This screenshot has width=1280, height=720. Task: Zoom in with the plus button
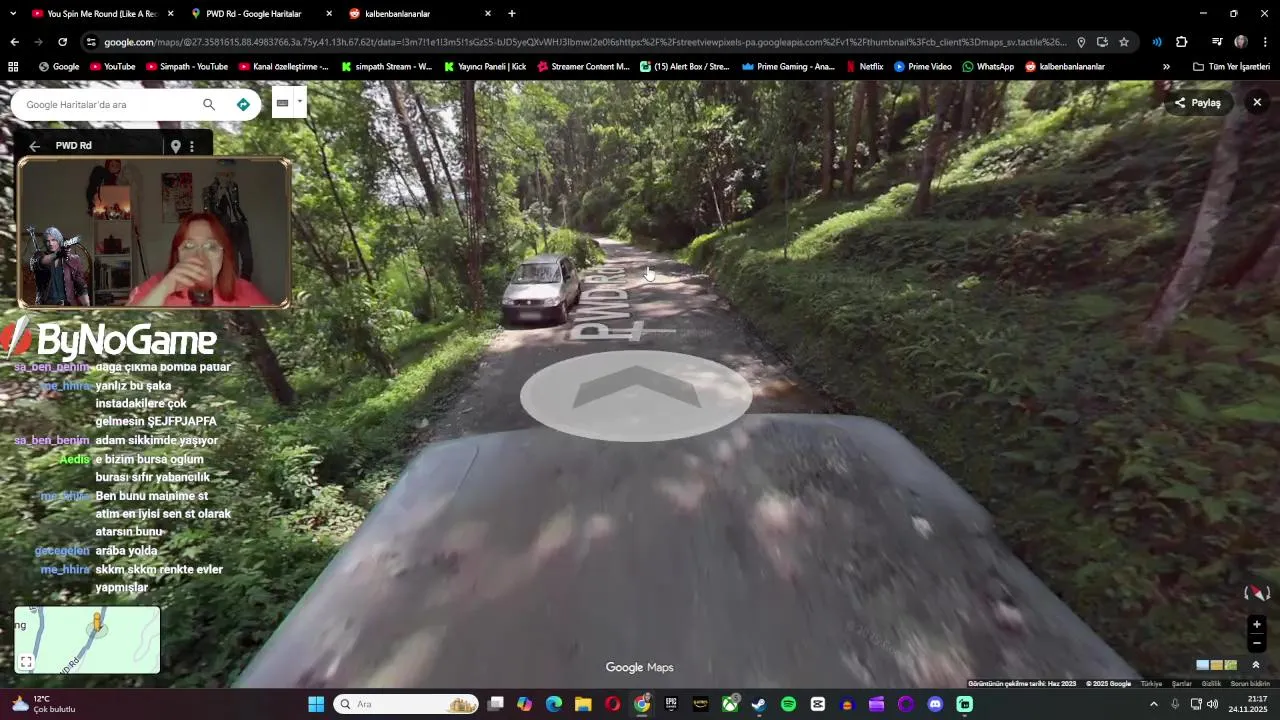(x=1257, y=624)
